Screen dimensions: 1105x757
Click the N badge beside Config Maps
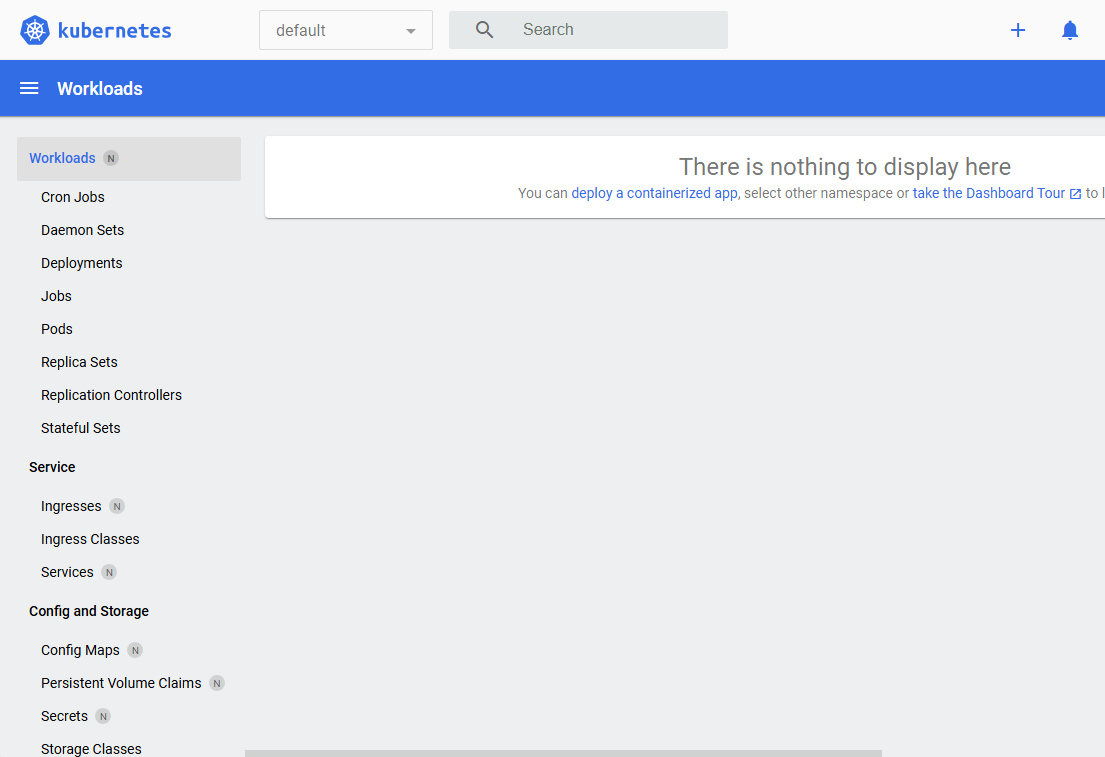coord(135,651)
